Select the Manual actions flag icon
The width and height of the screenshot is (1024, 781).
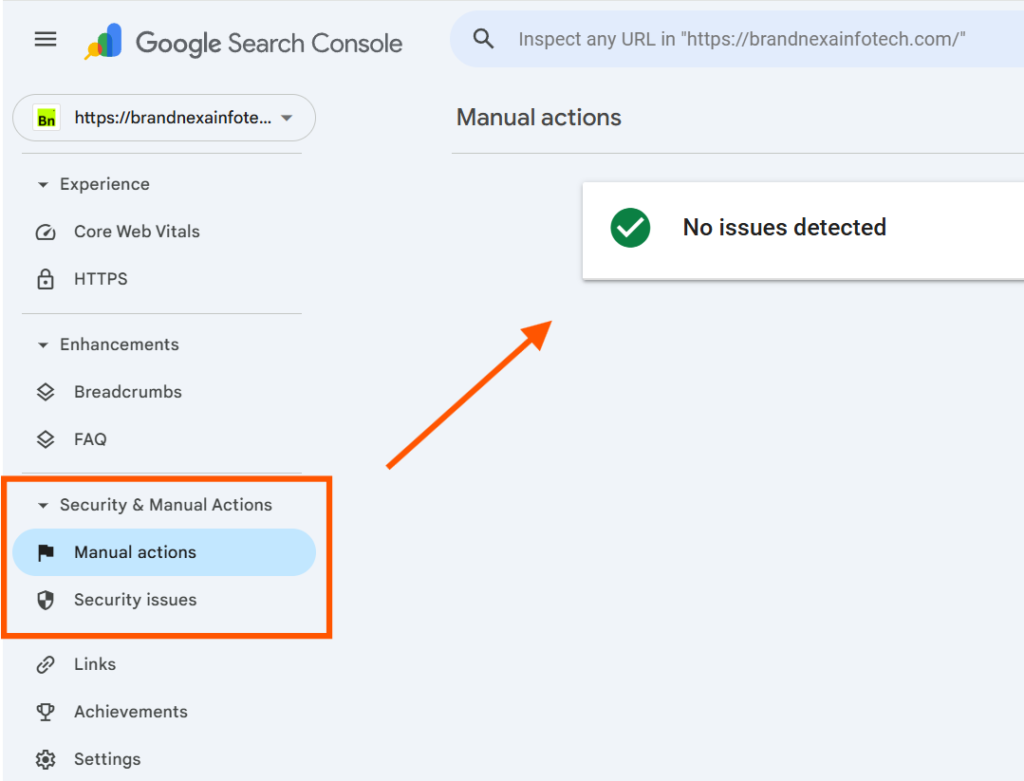point(46,552)
